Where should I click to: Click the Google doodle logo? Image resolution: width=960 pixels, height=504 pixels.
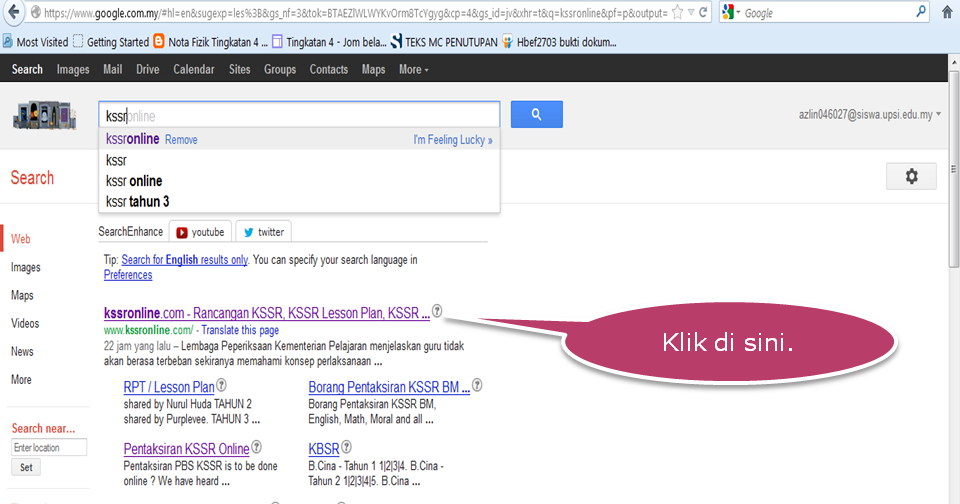click(45, 115)
